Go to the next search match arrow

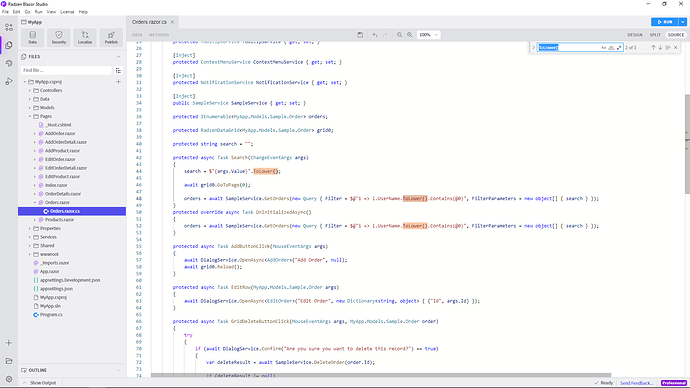tap(660, 48)
